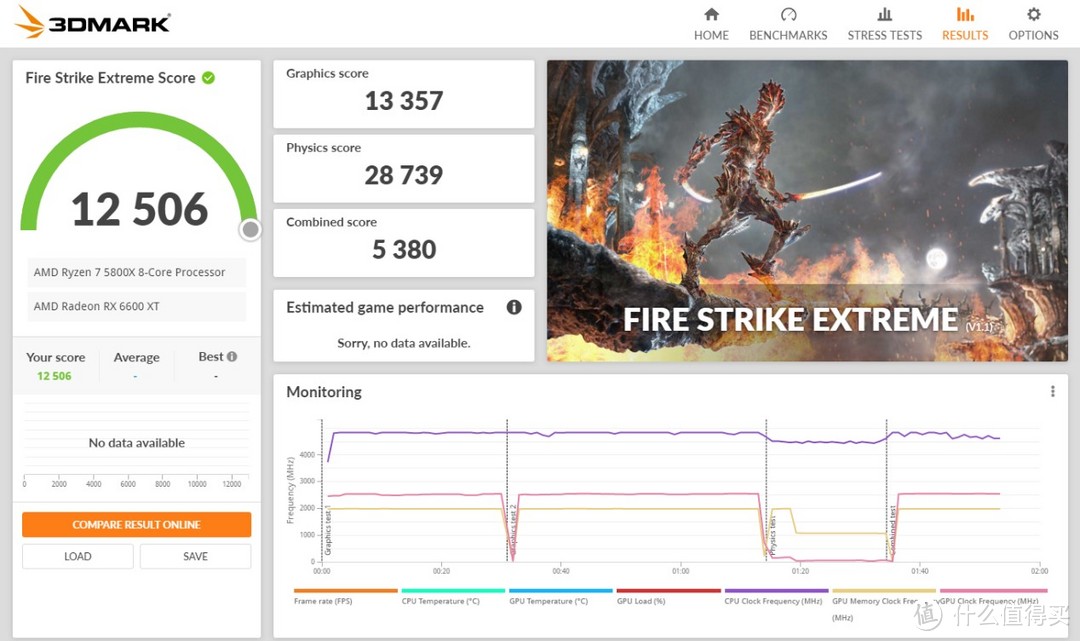Click the 3DMark logo
The image size is (1080, 641).
click(x=92, y=22)
